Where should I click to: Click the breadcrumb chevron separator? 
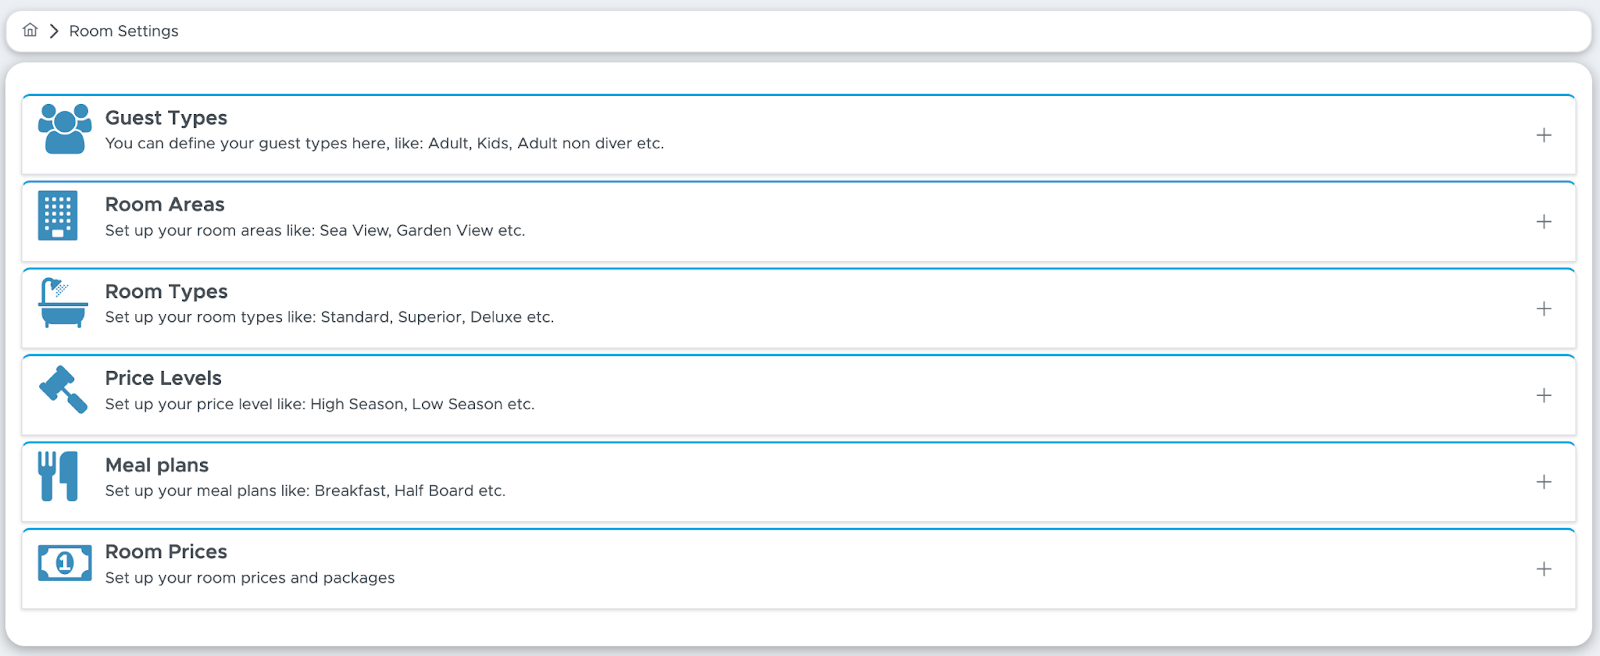[54, 31]
